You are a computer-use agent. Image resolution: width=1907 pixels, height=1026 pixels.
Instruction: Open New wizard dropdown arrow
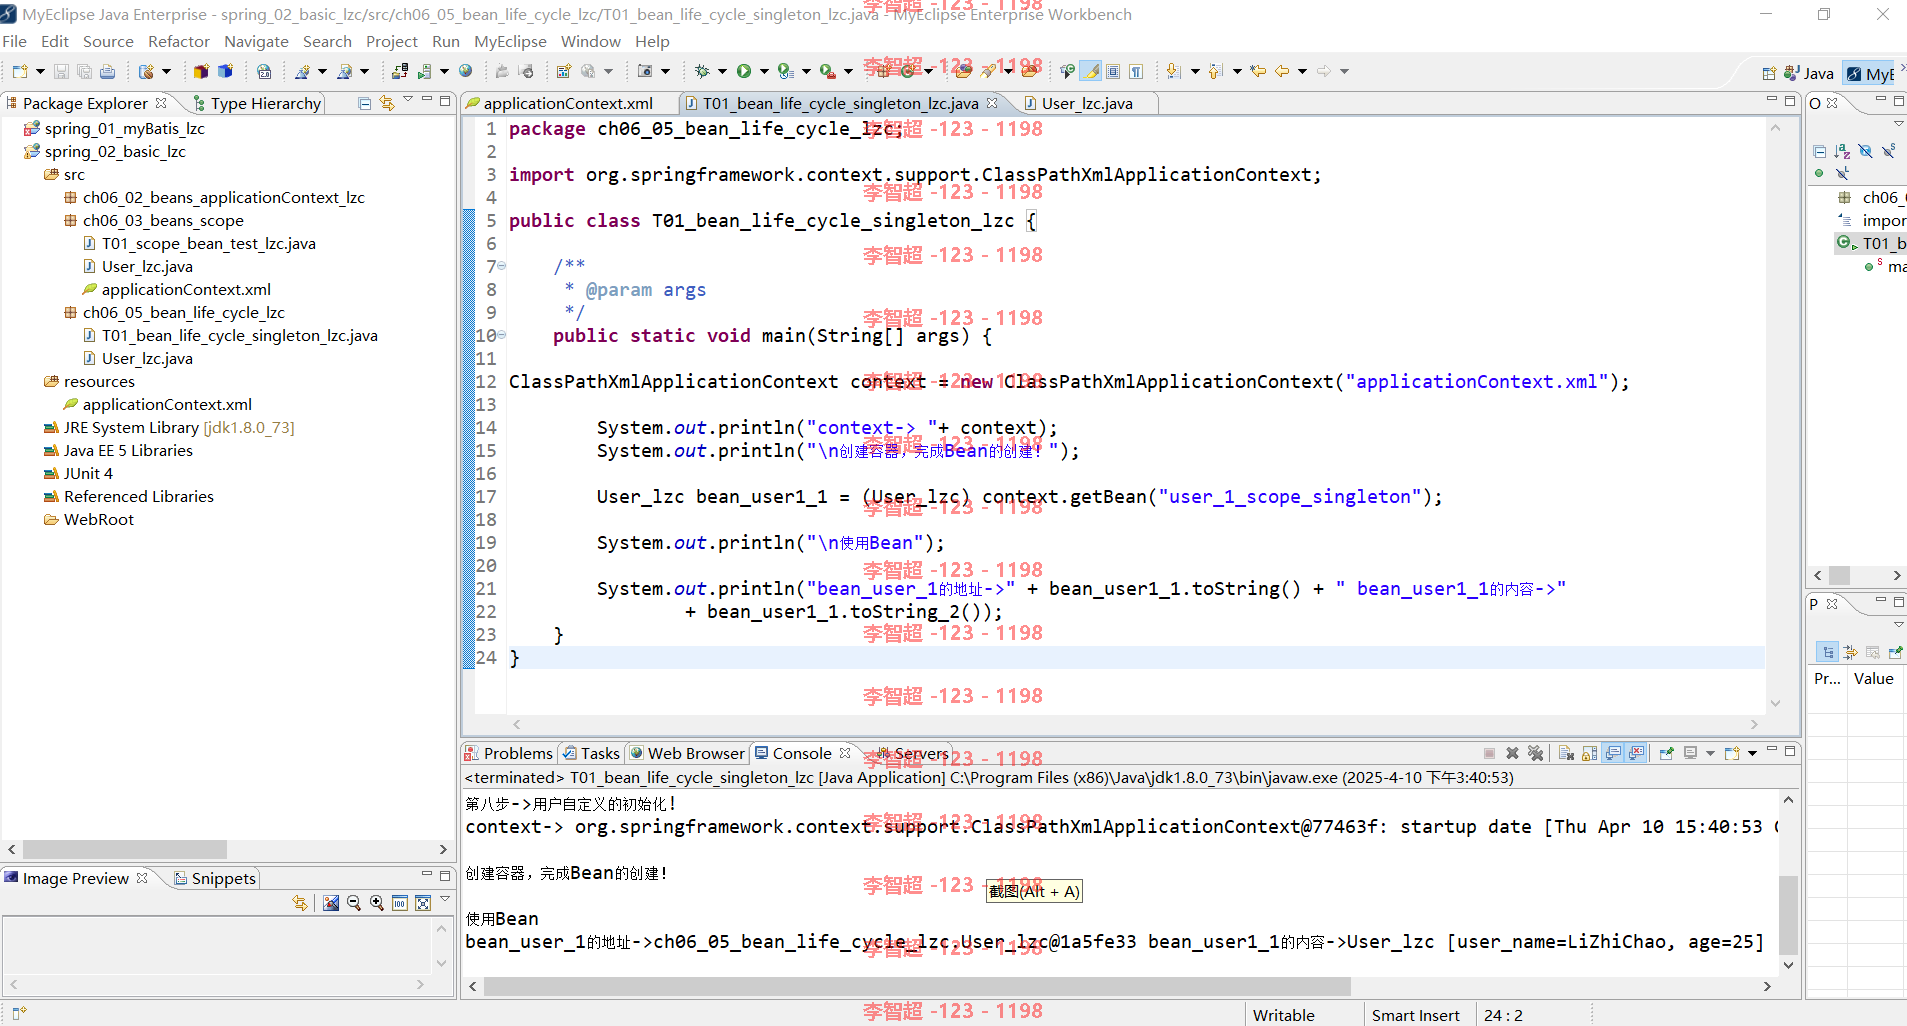(x=40, y=71)
